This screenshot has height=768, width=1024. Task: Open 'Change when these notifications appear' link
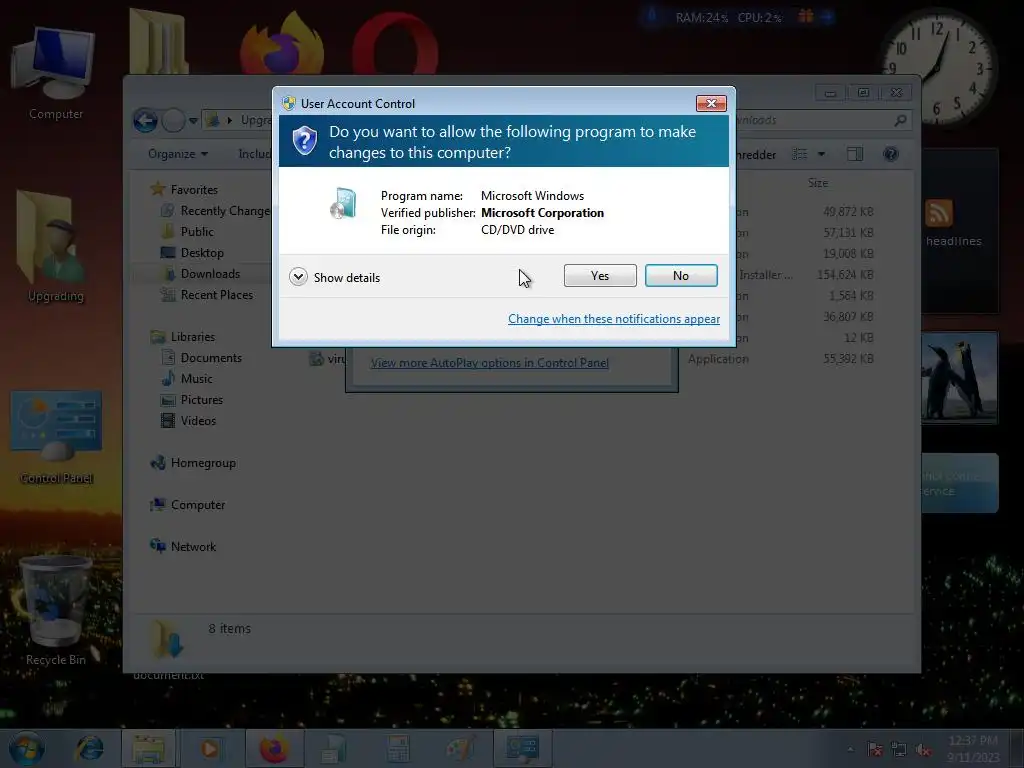(x=614, y=319)
